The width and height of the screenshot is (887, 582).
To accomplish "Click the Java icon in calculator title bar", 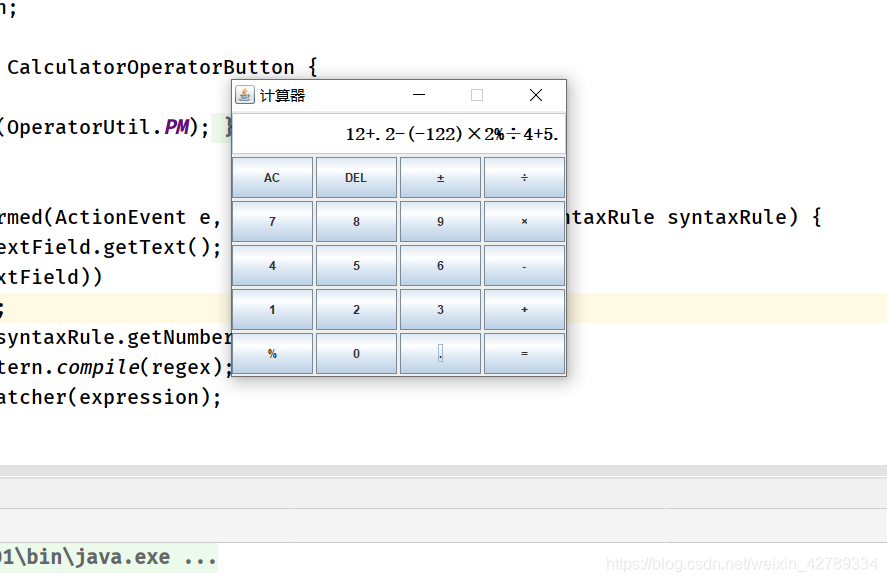I will click(x=244, y=95).
